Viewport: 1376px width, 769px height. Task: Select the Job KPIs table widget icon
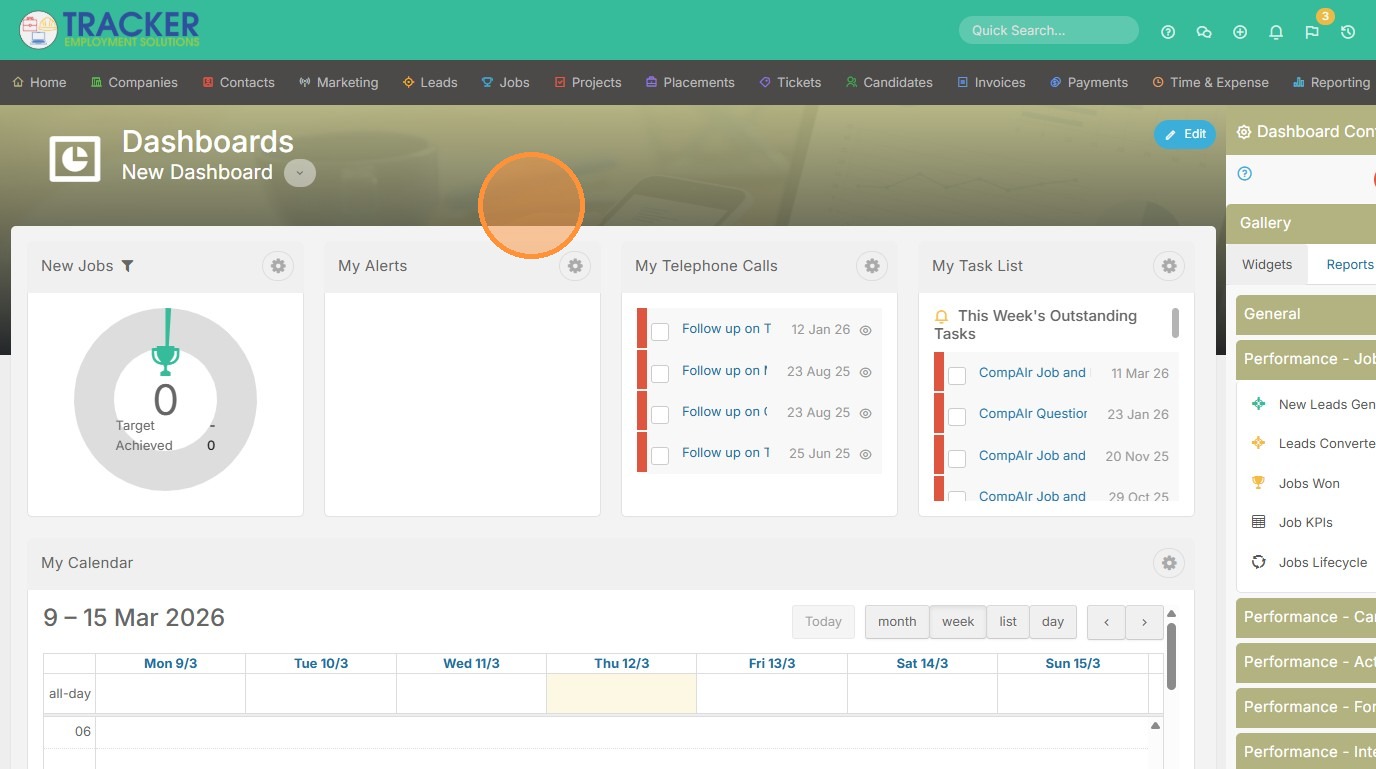1259,522
